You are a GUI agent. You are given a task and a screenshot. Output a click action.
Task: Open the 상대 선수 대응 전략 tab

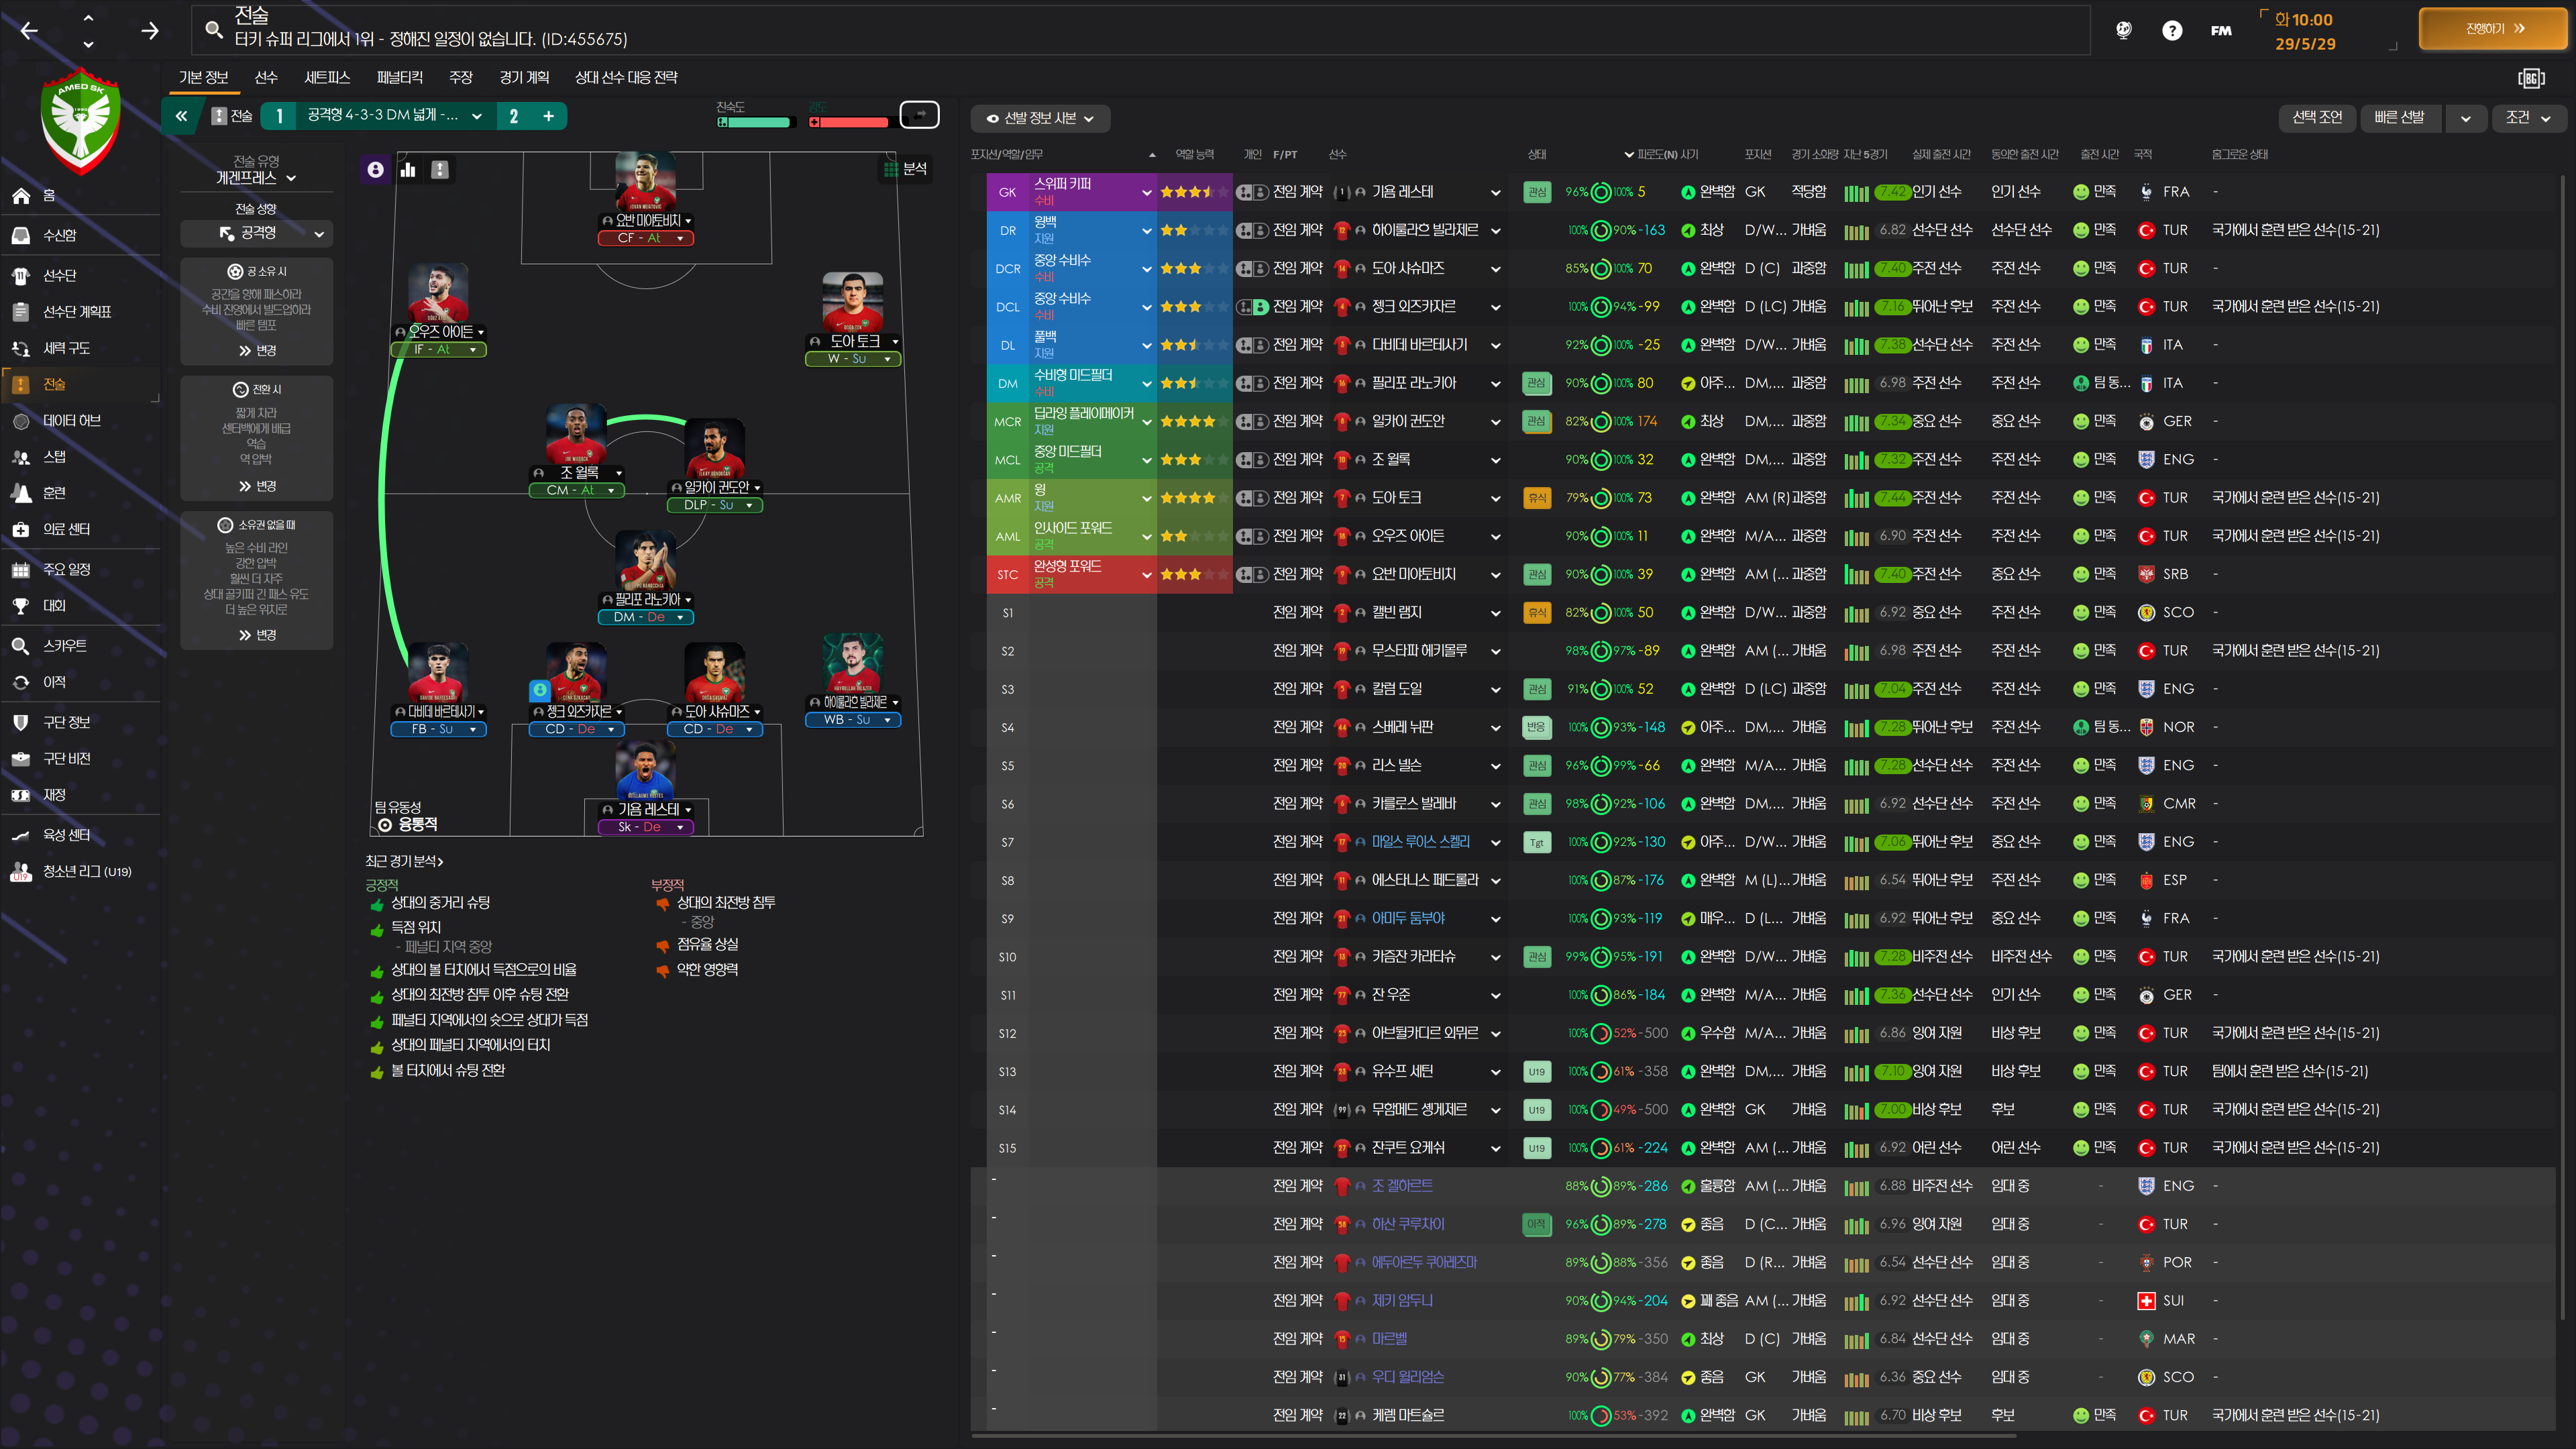tap(626, 77)
